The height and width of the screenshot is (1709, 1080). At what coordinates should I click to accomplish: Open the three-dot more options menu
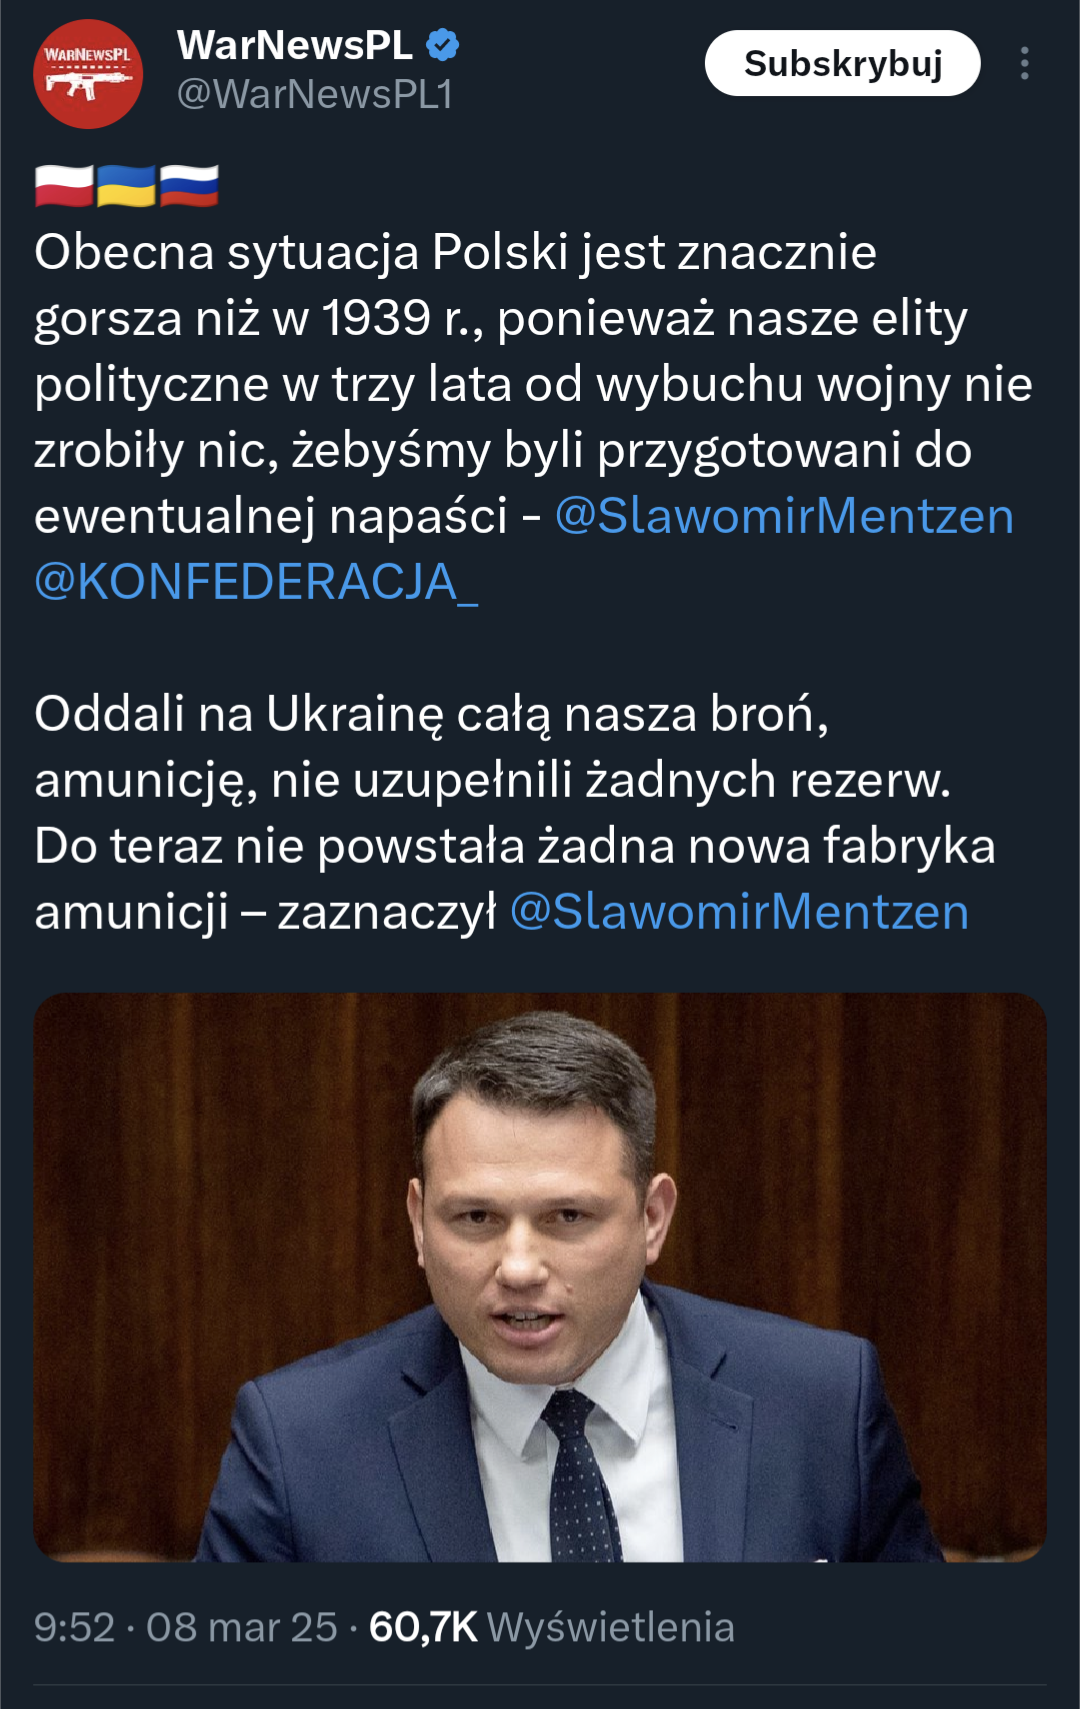point(1024,63)
